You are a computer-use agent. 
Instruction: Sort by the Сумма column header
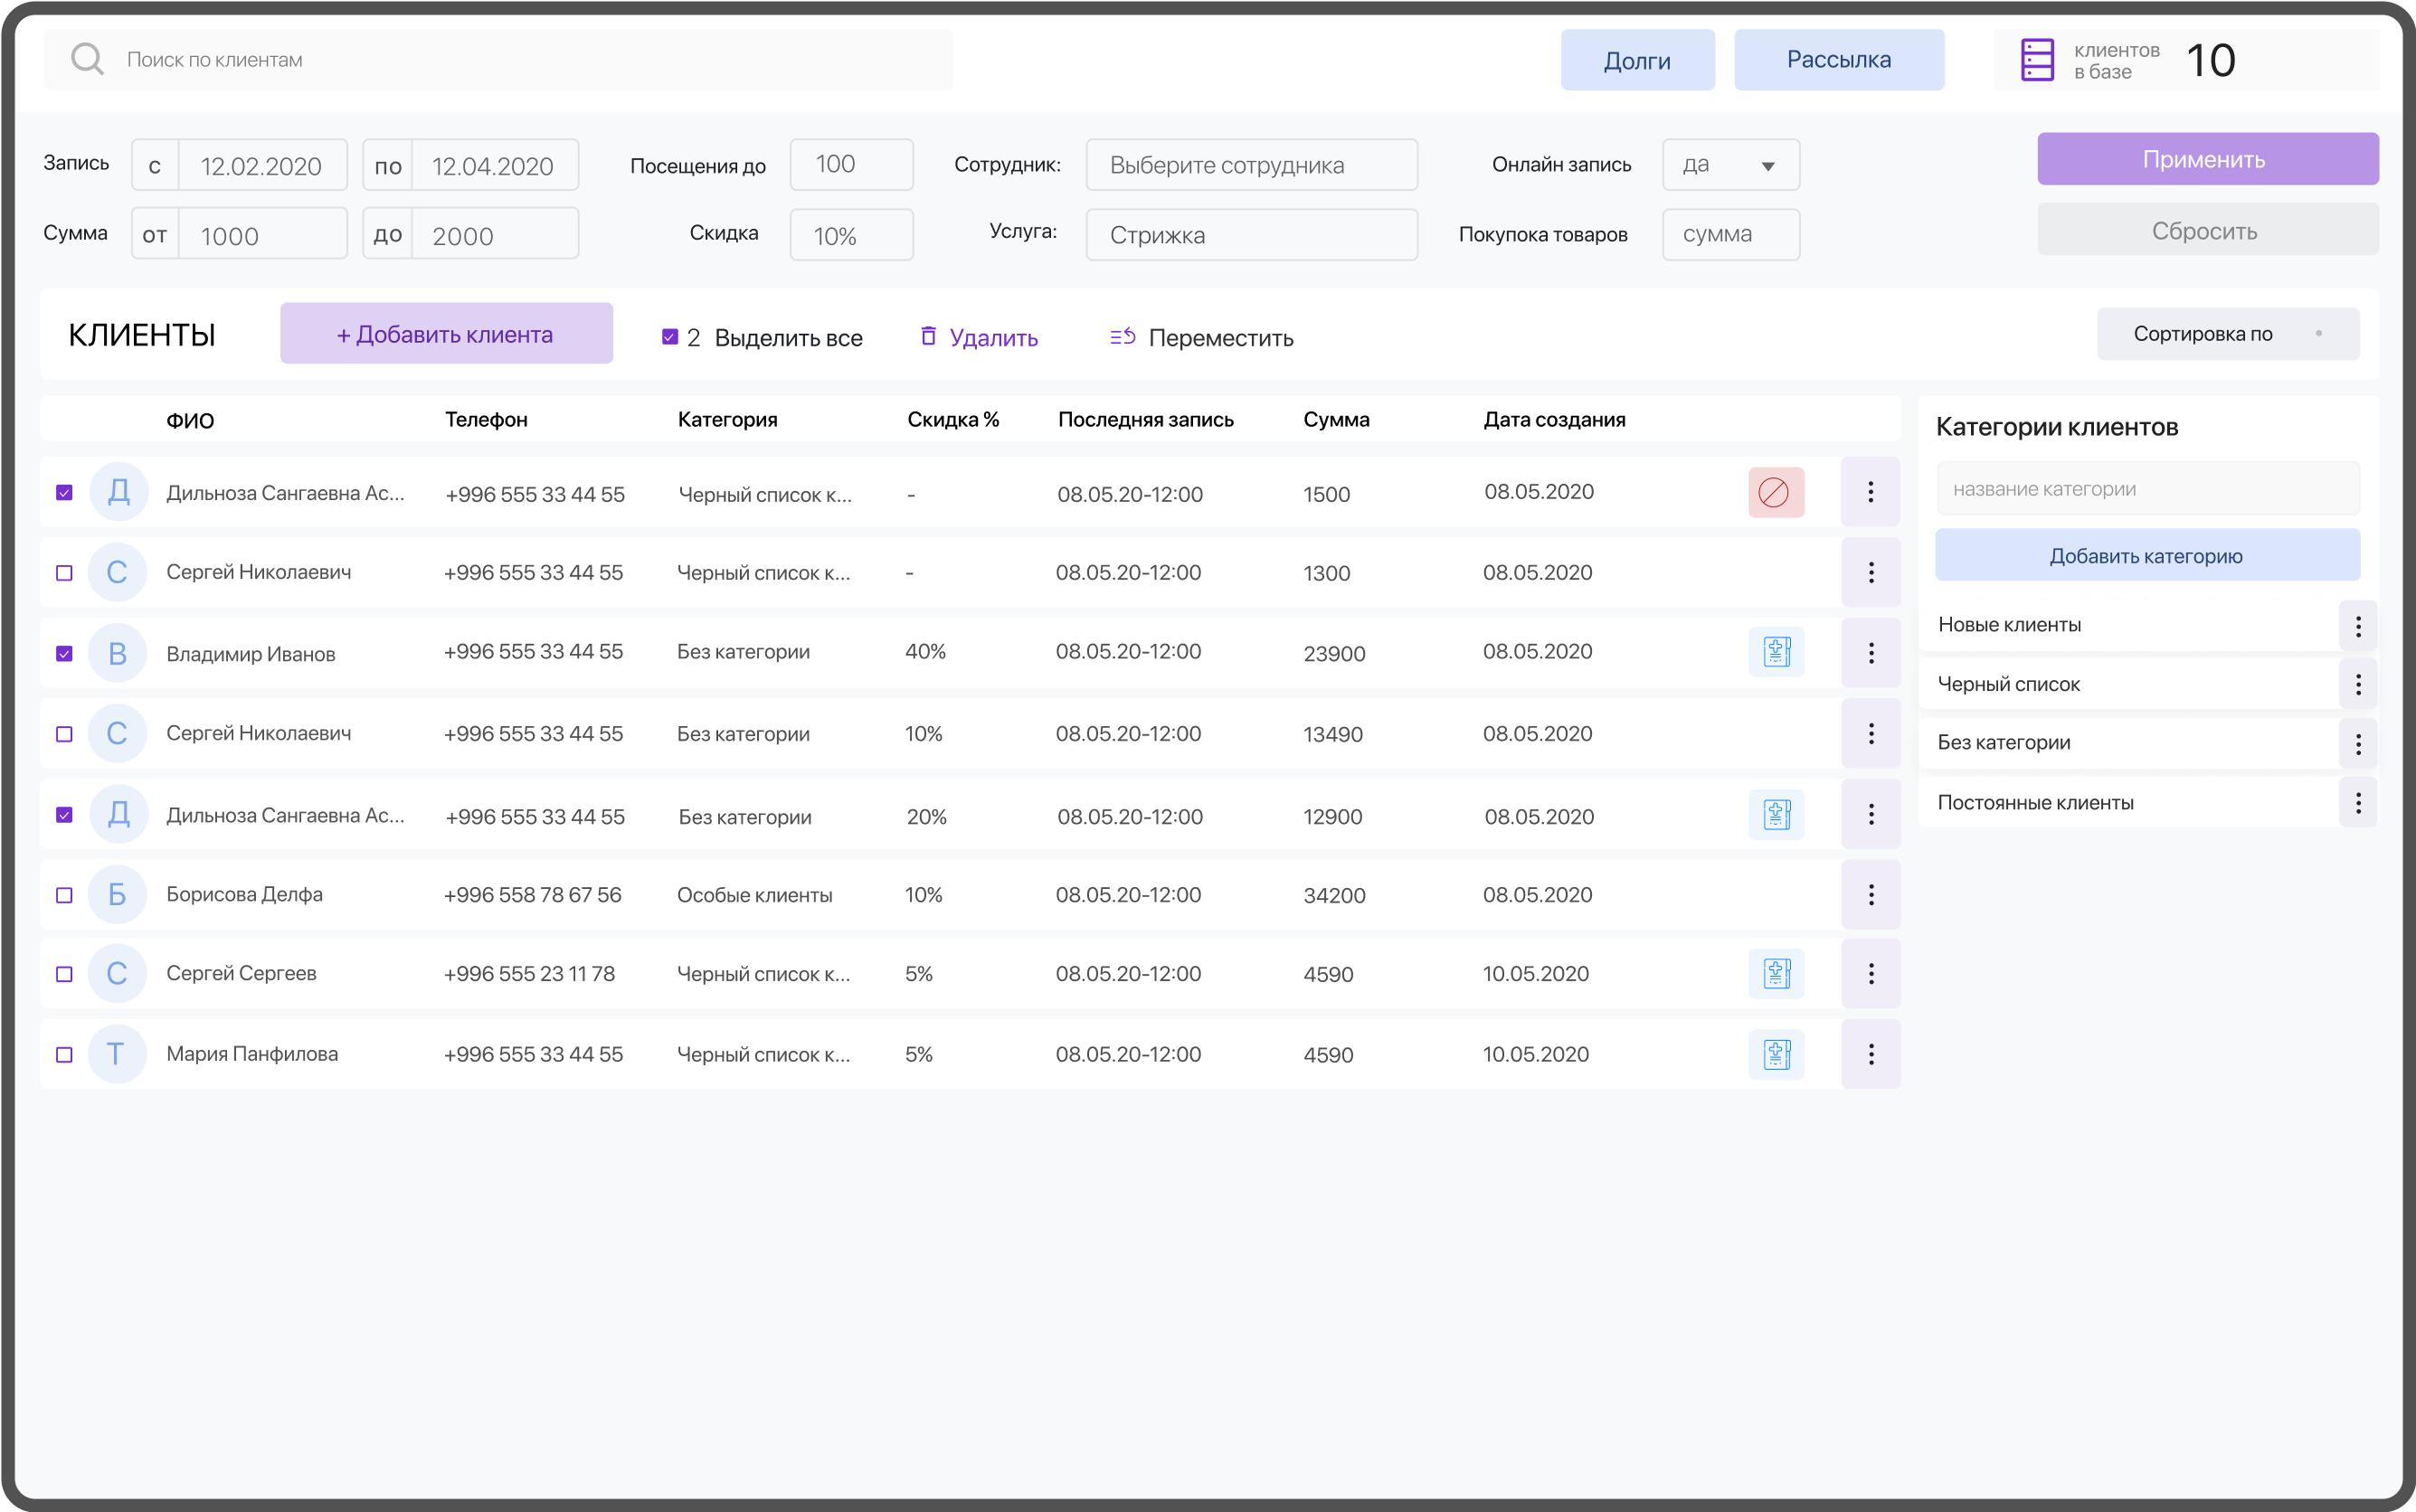(x=1336, y=420)
